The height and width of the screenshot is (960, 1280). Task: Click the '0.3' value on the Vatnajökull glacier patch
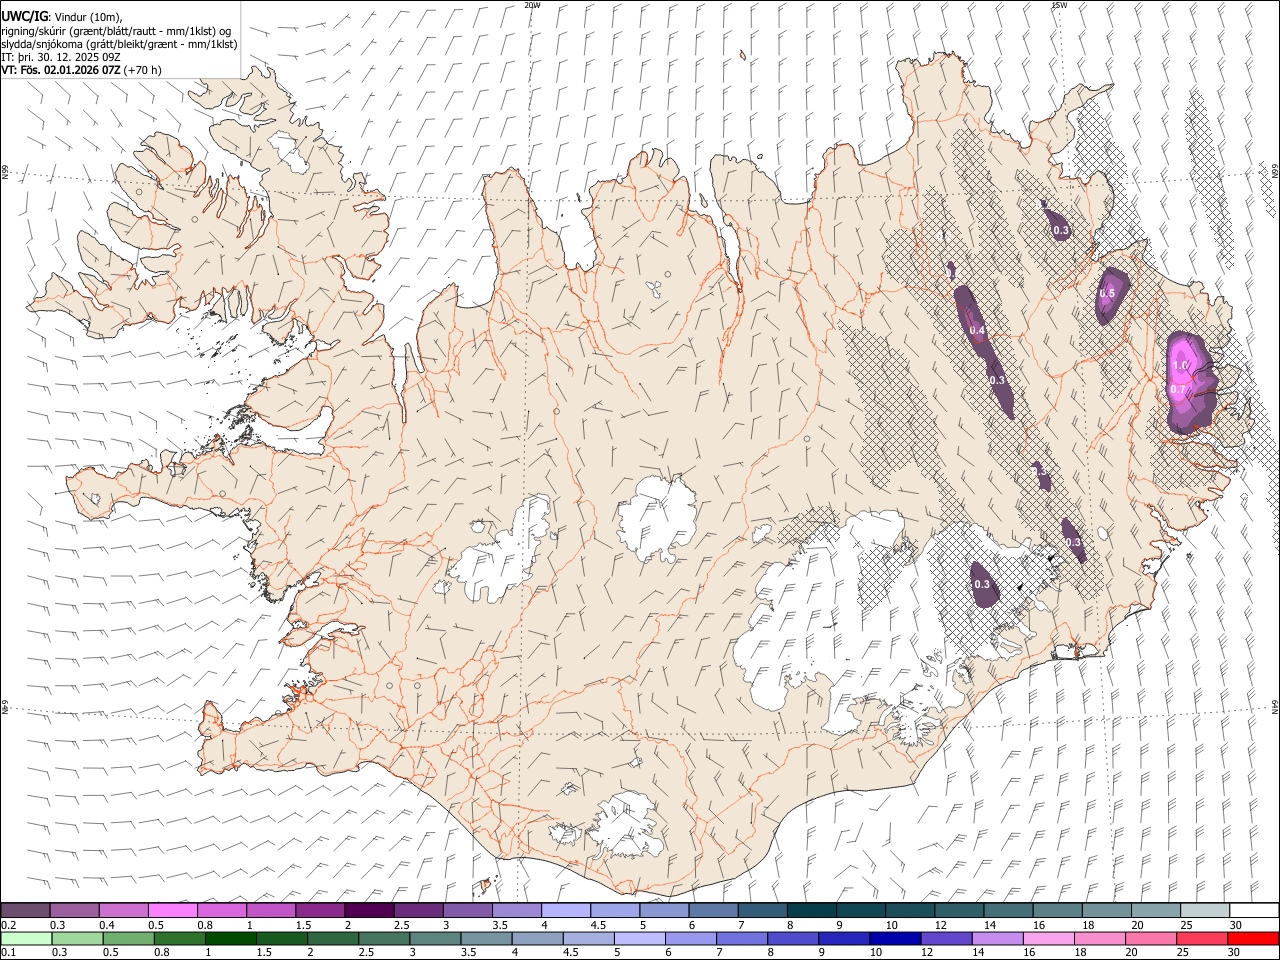[x=981, y=584]
